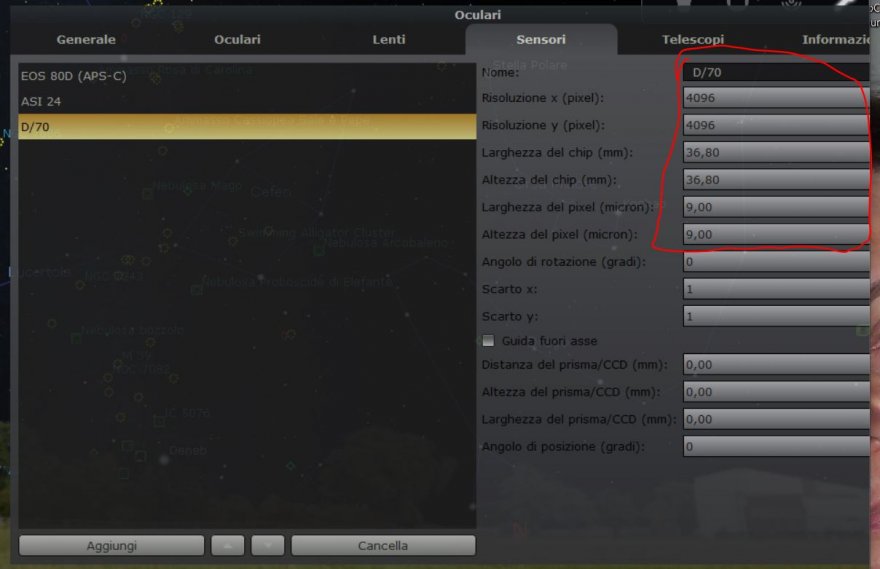880x569 pixels.
Task: Click the Scarto x field
Action: (x=777, y=289)
